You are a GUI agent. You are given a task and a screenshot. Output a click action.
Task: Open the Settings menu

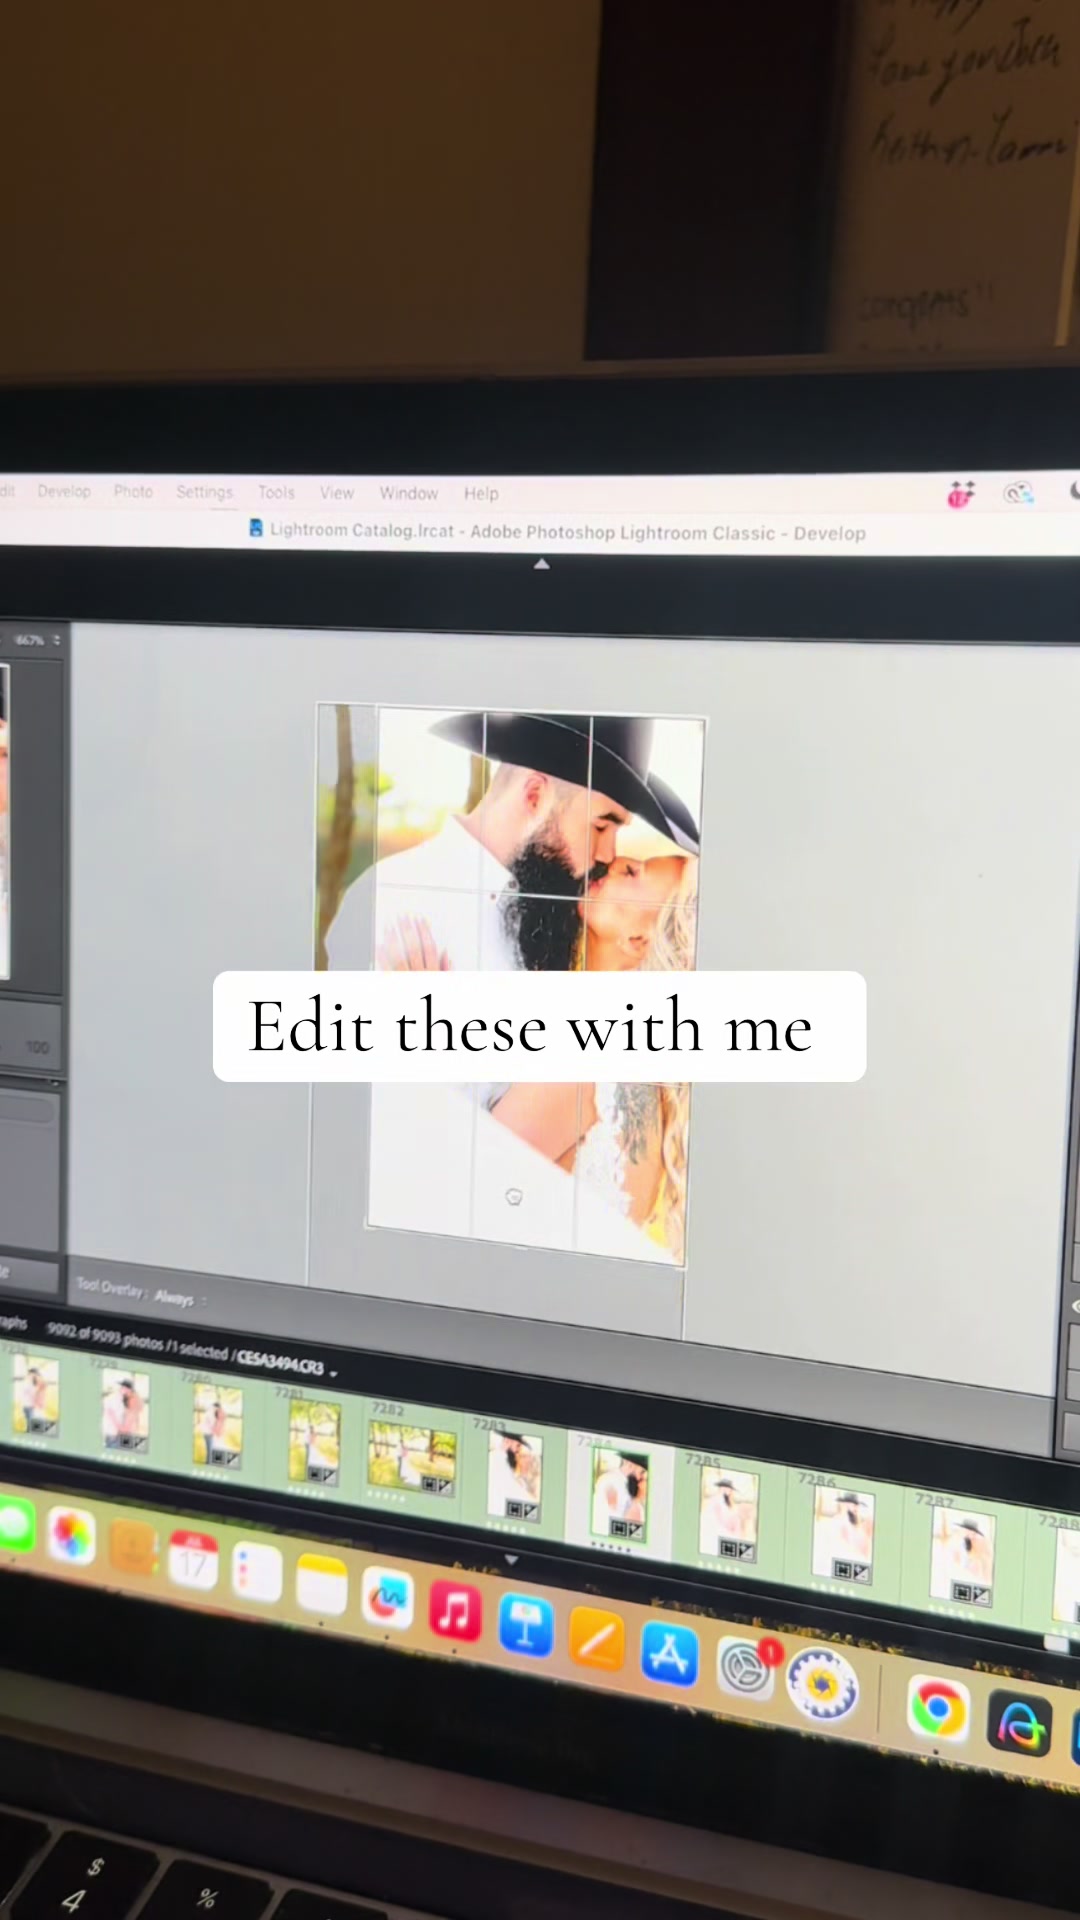pos(204,492)
